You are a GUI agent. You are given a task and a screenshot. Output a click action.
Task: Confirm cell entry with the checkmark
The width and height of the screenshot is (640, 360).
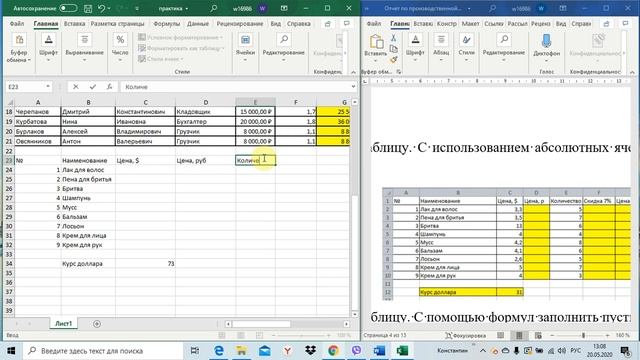tap(93, 87)
